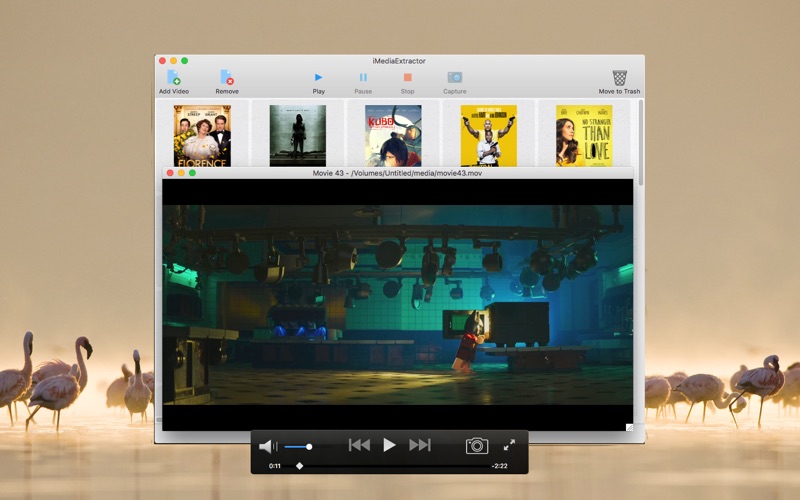Skip to the next track in player

point(420,445)
